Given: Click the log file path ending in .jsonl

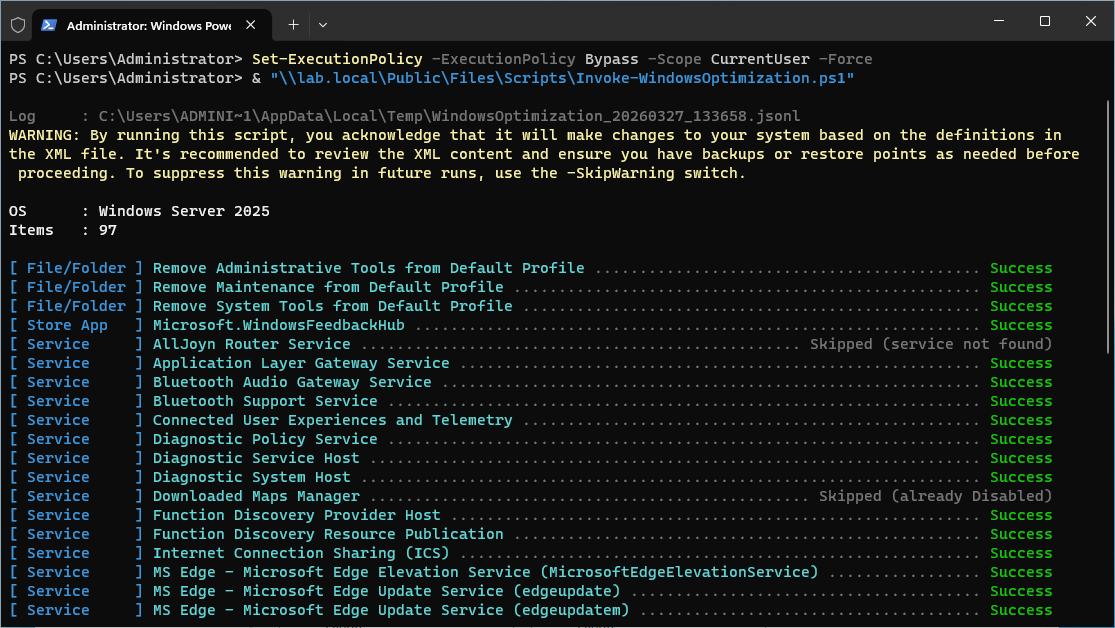Looking at the screenshot, I should click(x=449, y=116).
